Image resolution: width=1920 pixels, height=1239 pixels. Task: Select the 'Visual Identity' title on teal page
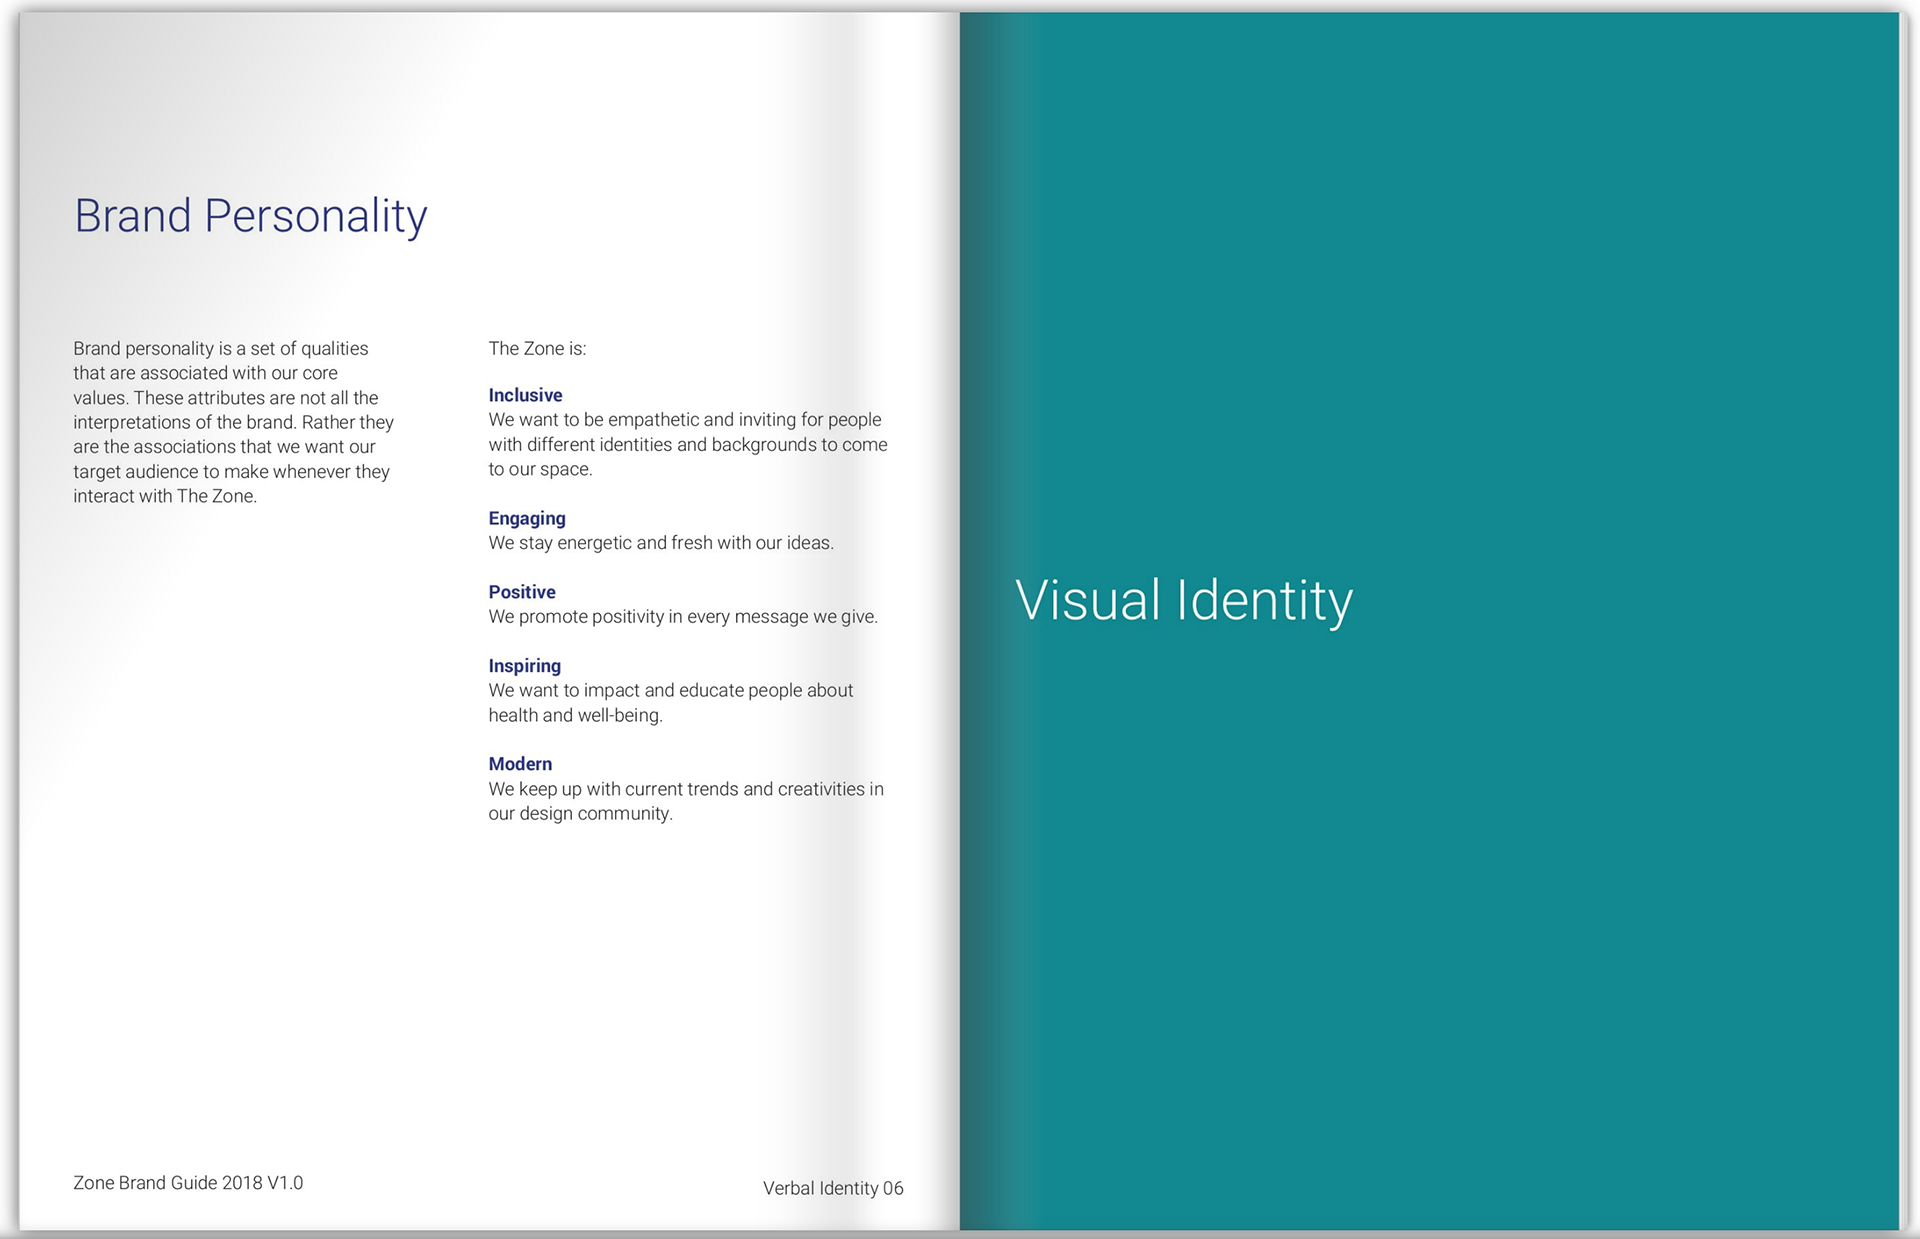click(1184, 601)
